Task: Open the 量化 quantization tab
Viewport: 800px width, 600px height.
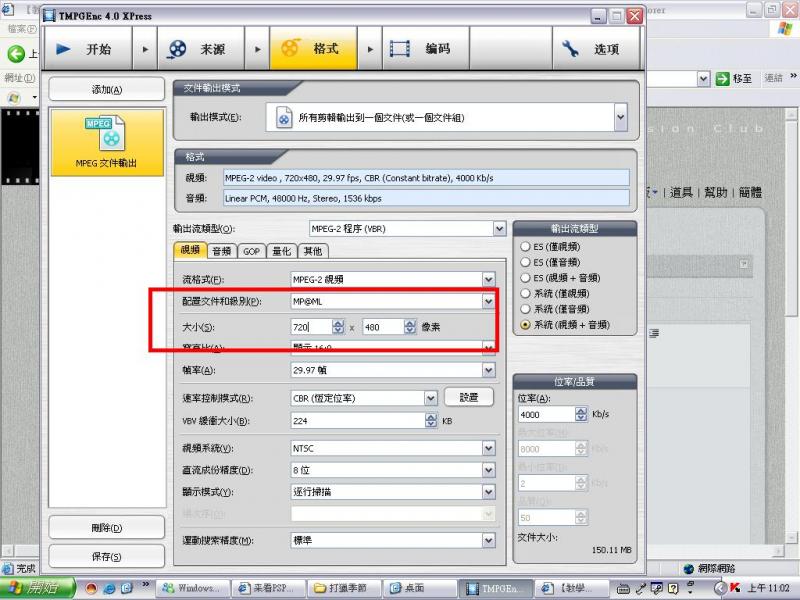Action: pyautogui.click(x=281, y=251)
